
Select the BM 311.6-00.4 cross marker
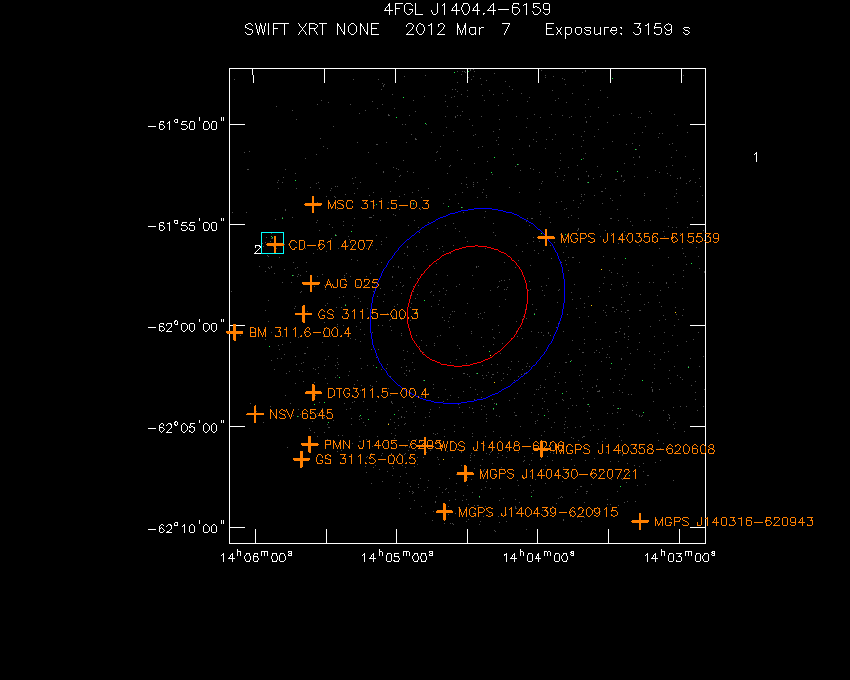point(234,332)
